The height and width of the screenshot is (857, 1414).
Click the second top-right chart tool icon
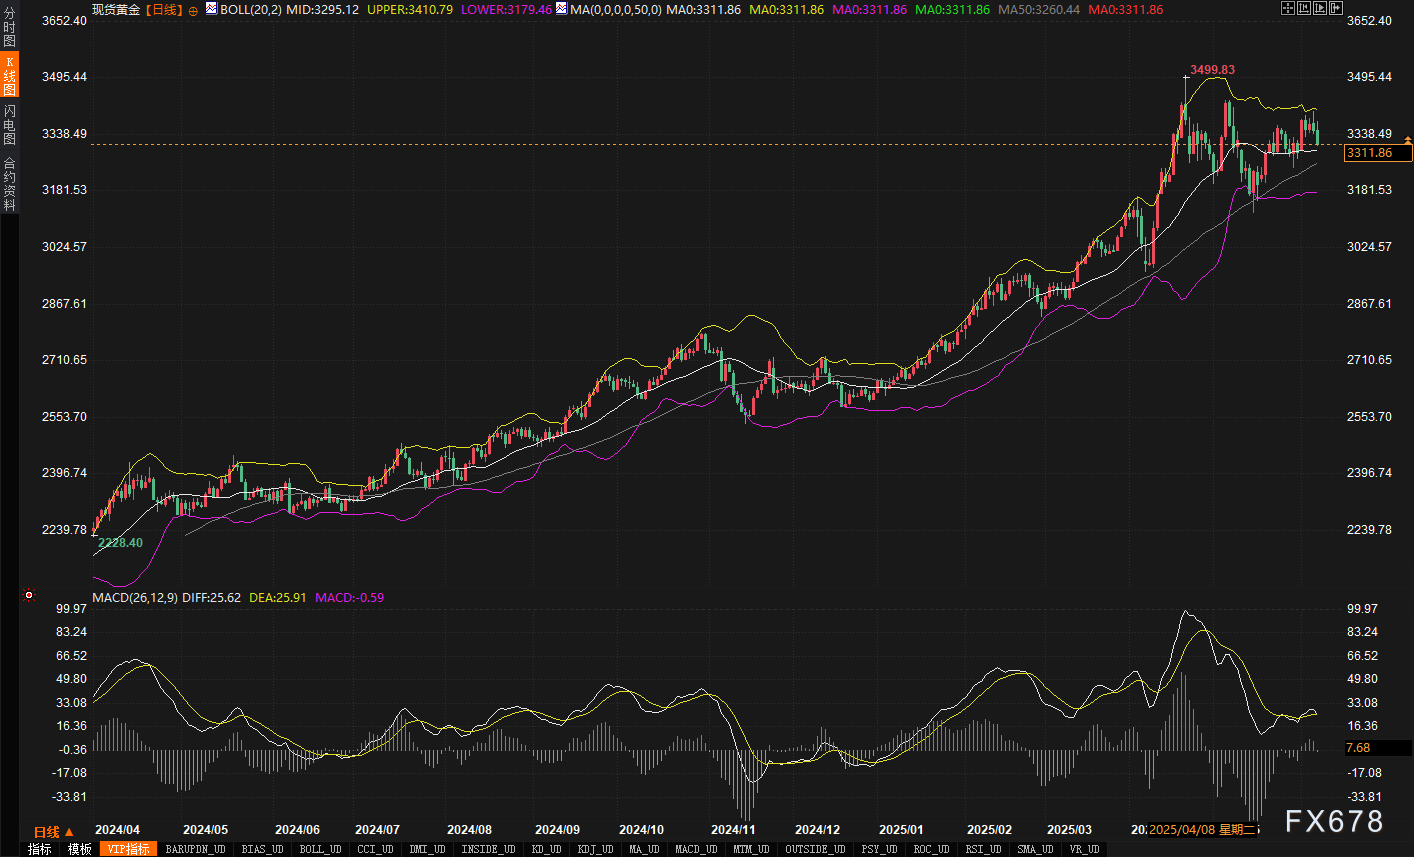coord(1304,8)
